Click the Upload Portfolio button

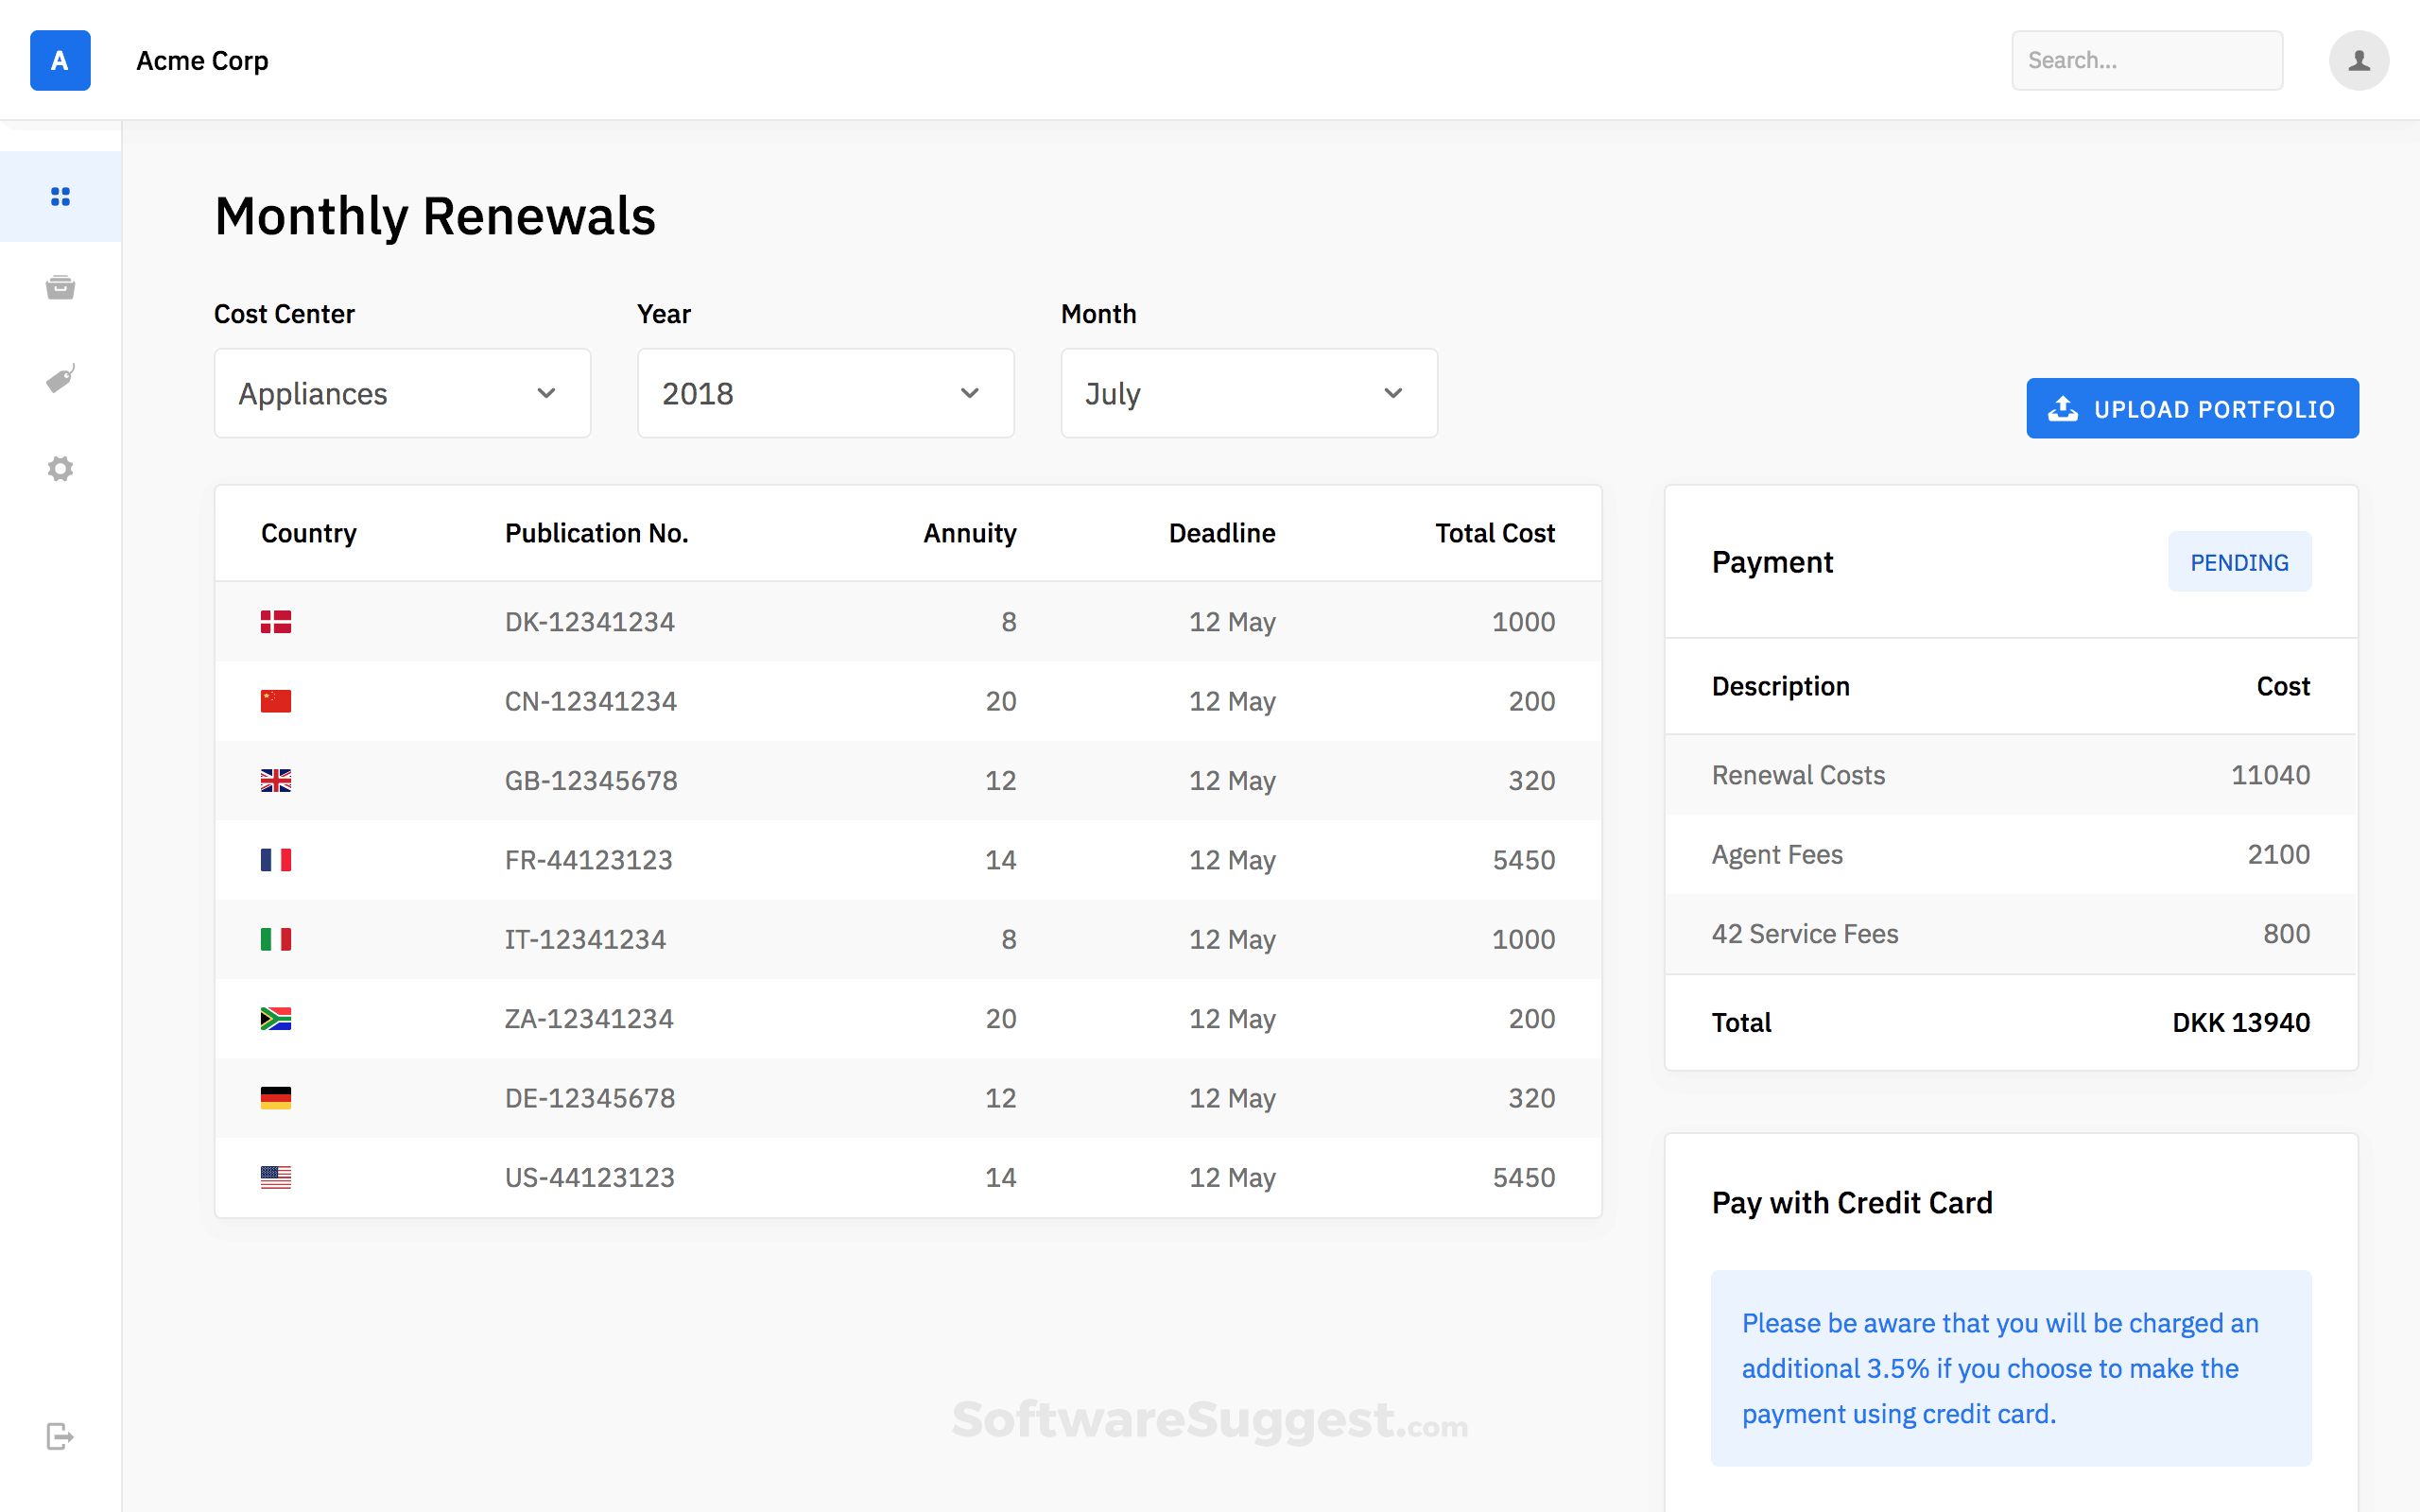coord(2192,408)
